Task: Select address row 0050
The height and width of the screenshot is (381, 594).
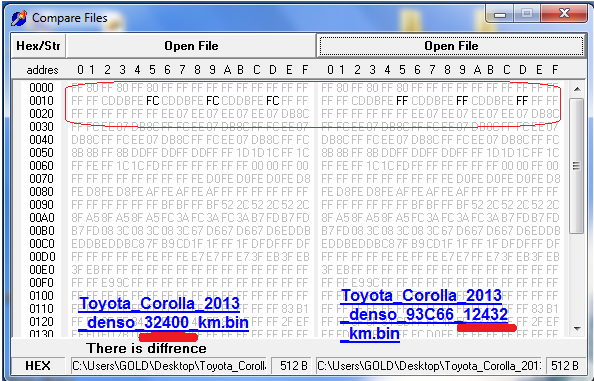Action: pyautogui.click(x=42, y=153)
